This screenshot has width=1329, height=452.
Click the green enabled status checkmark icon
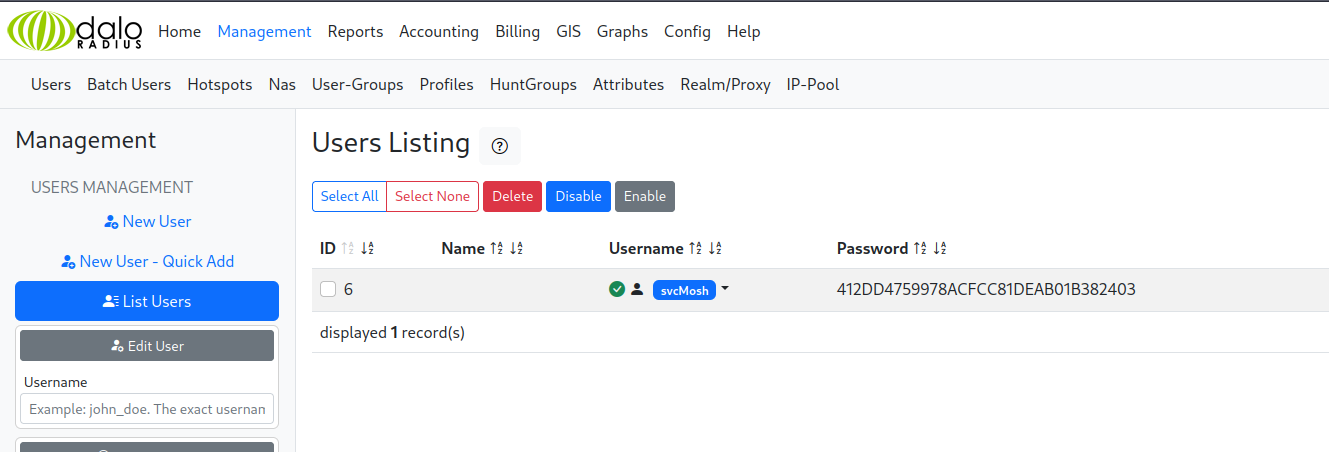pos(617,290)
